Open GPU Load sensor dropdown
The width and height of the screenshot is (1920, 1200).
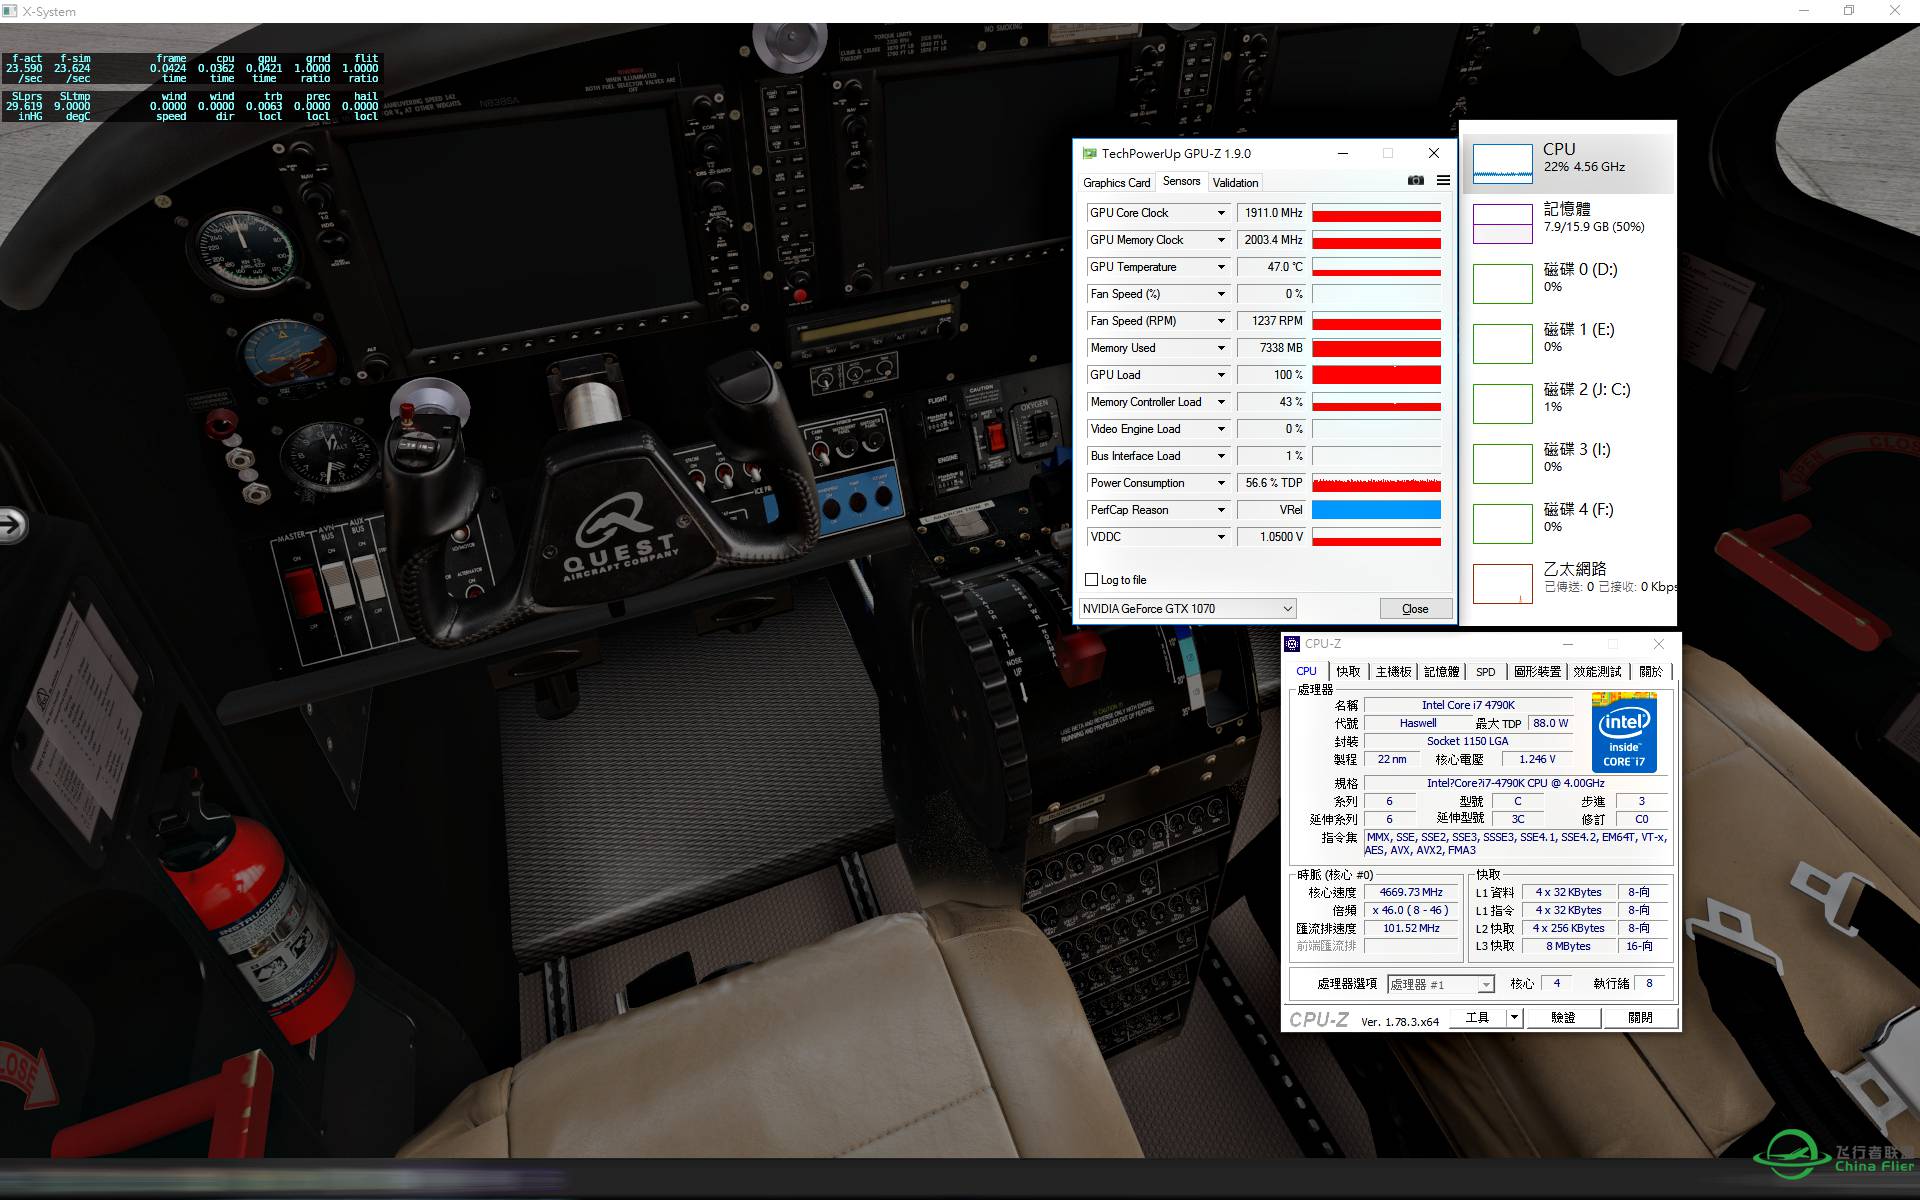pos(1220,375)
